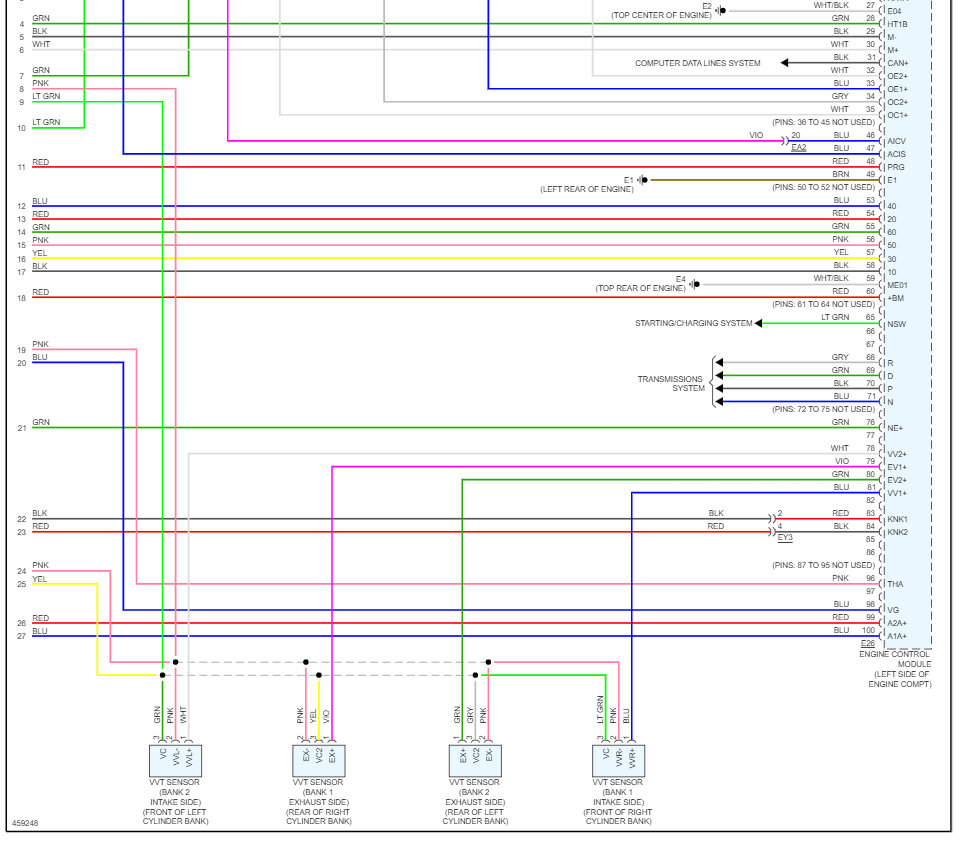Click the ECM pin number 65 beside LT GRN
966x843 pixels.
871,317
